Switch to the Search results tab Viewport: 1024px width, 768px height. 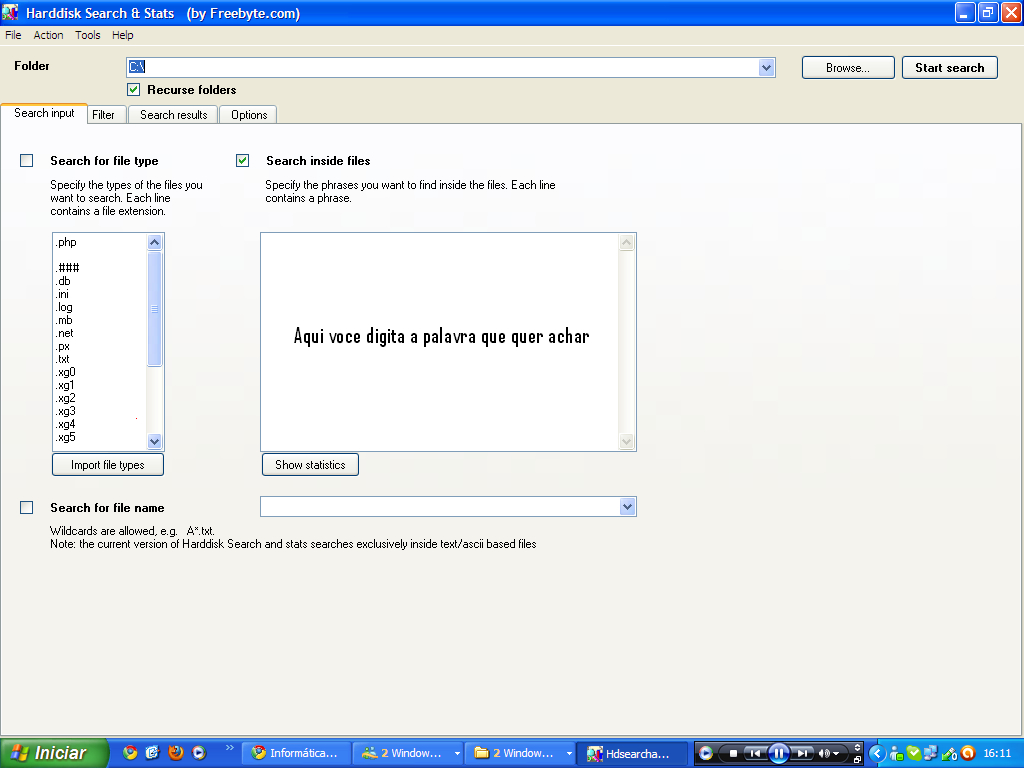click(173, 115)
